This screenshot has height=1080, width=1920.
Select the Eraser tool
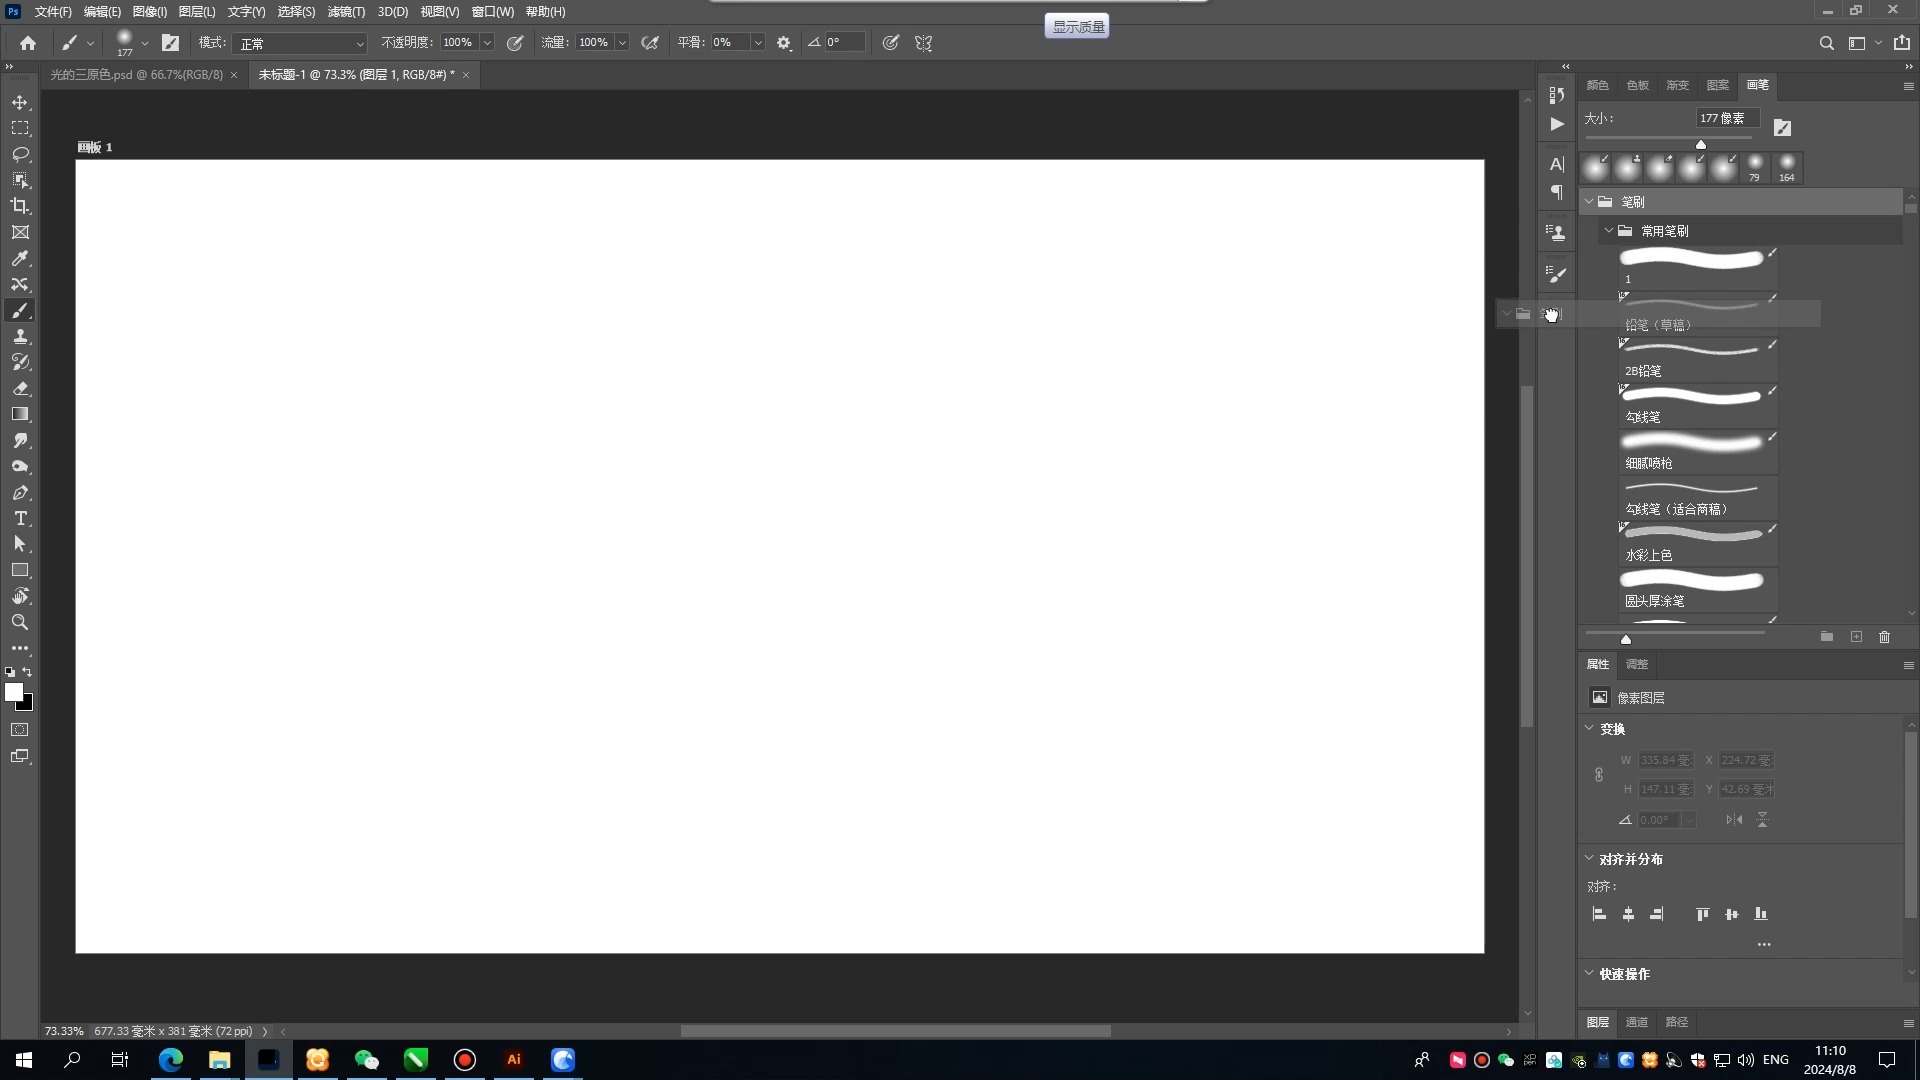pyautogui.click(x=20, y=388)
